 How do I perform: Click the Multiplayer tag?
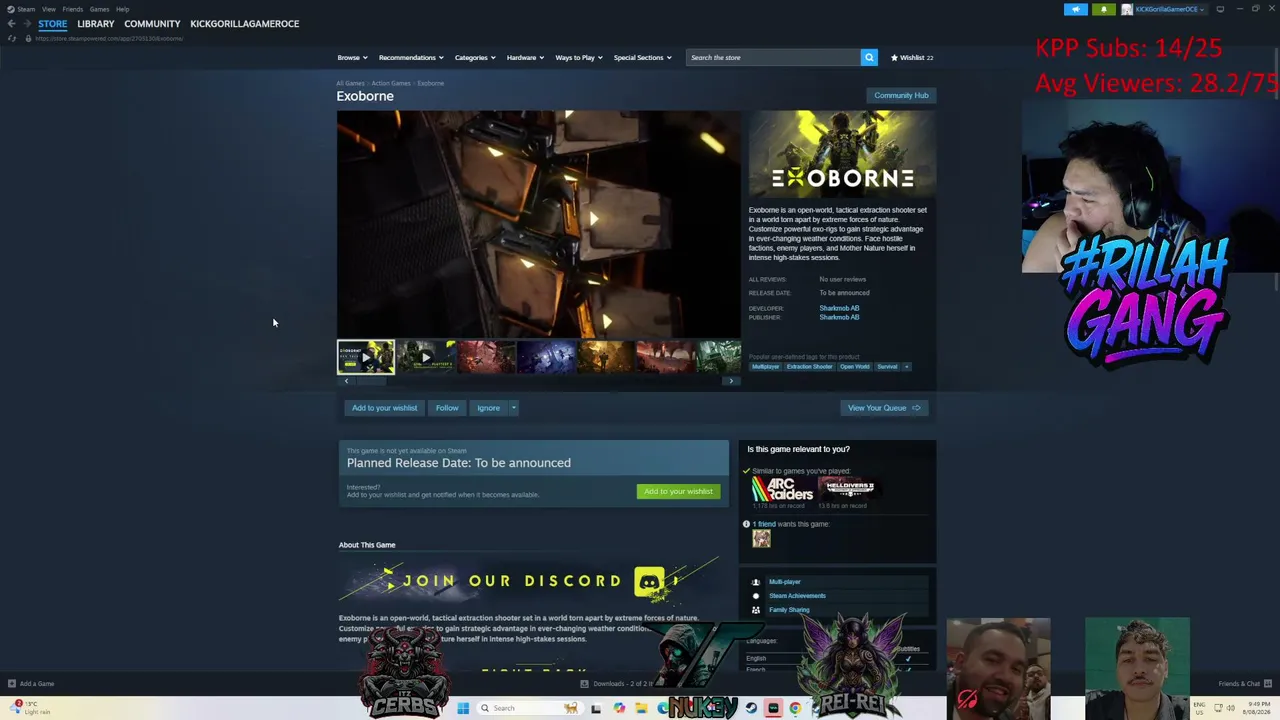point(765,367)
